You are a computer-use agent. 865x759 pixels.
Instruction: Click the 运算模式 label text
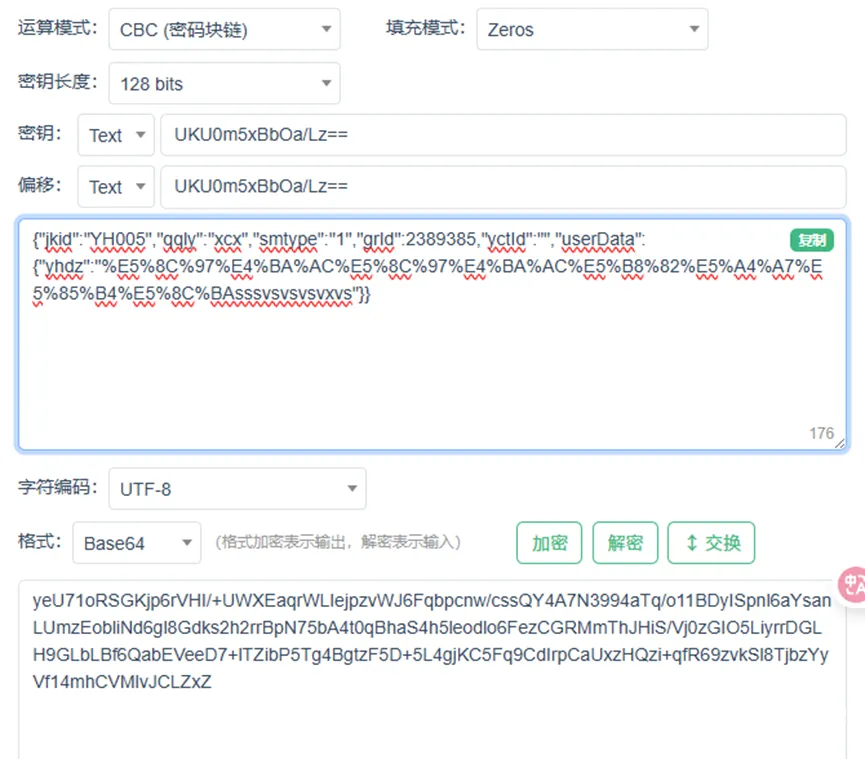pos(58,28)
